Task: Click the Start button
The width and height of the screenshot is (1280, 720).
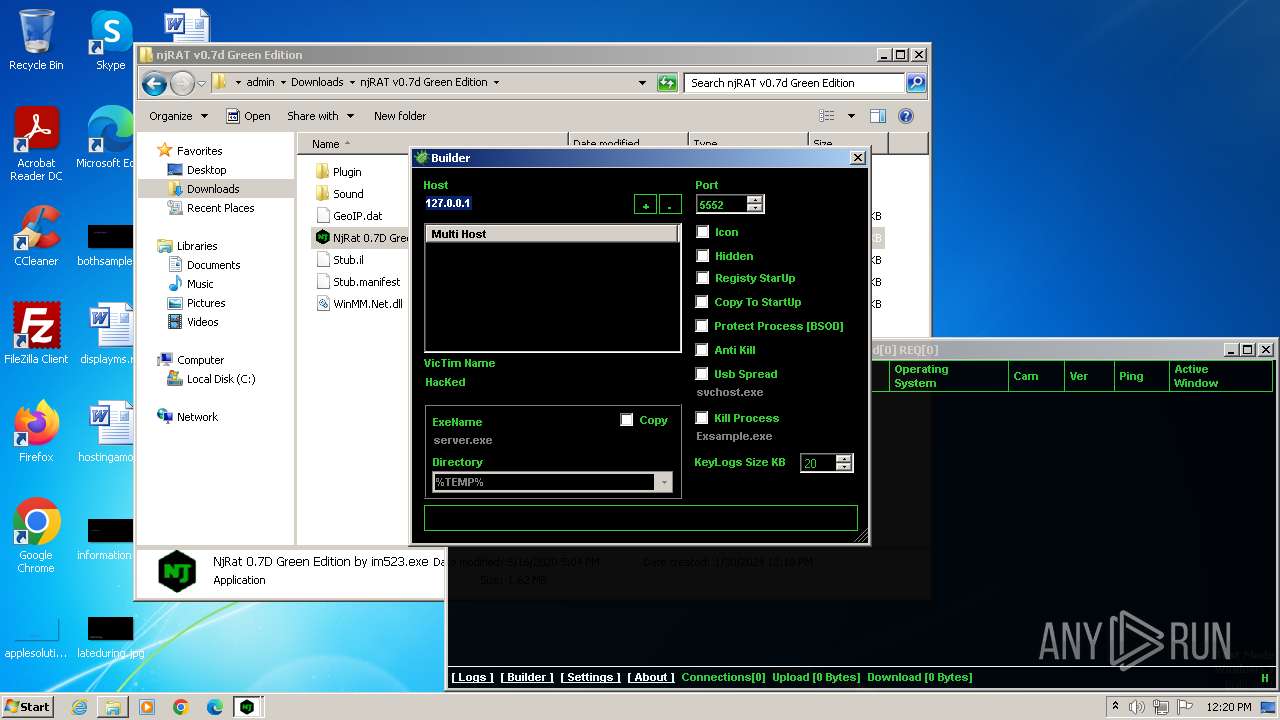Action: (x=27, y=706)
